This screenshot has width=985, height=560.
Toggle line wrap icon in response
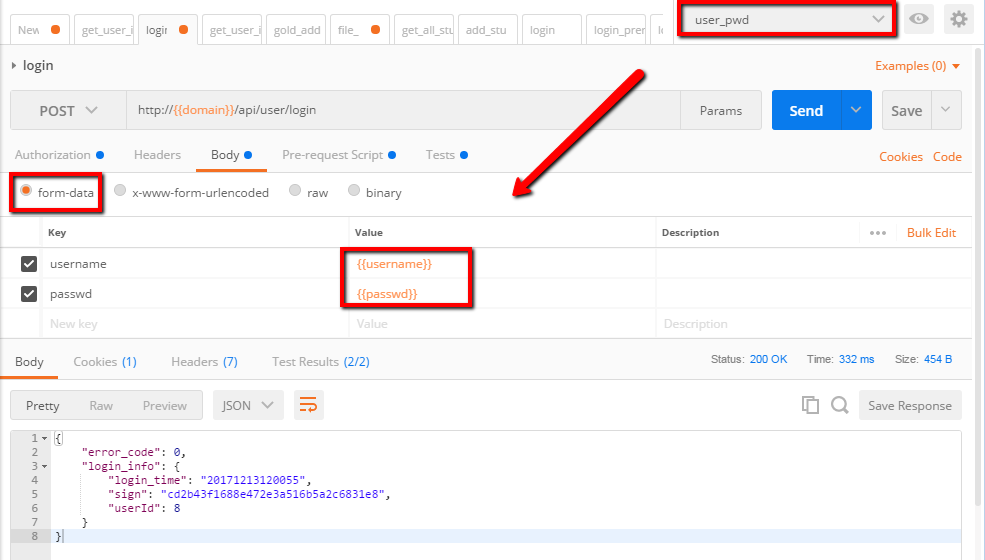click(308, 405)
